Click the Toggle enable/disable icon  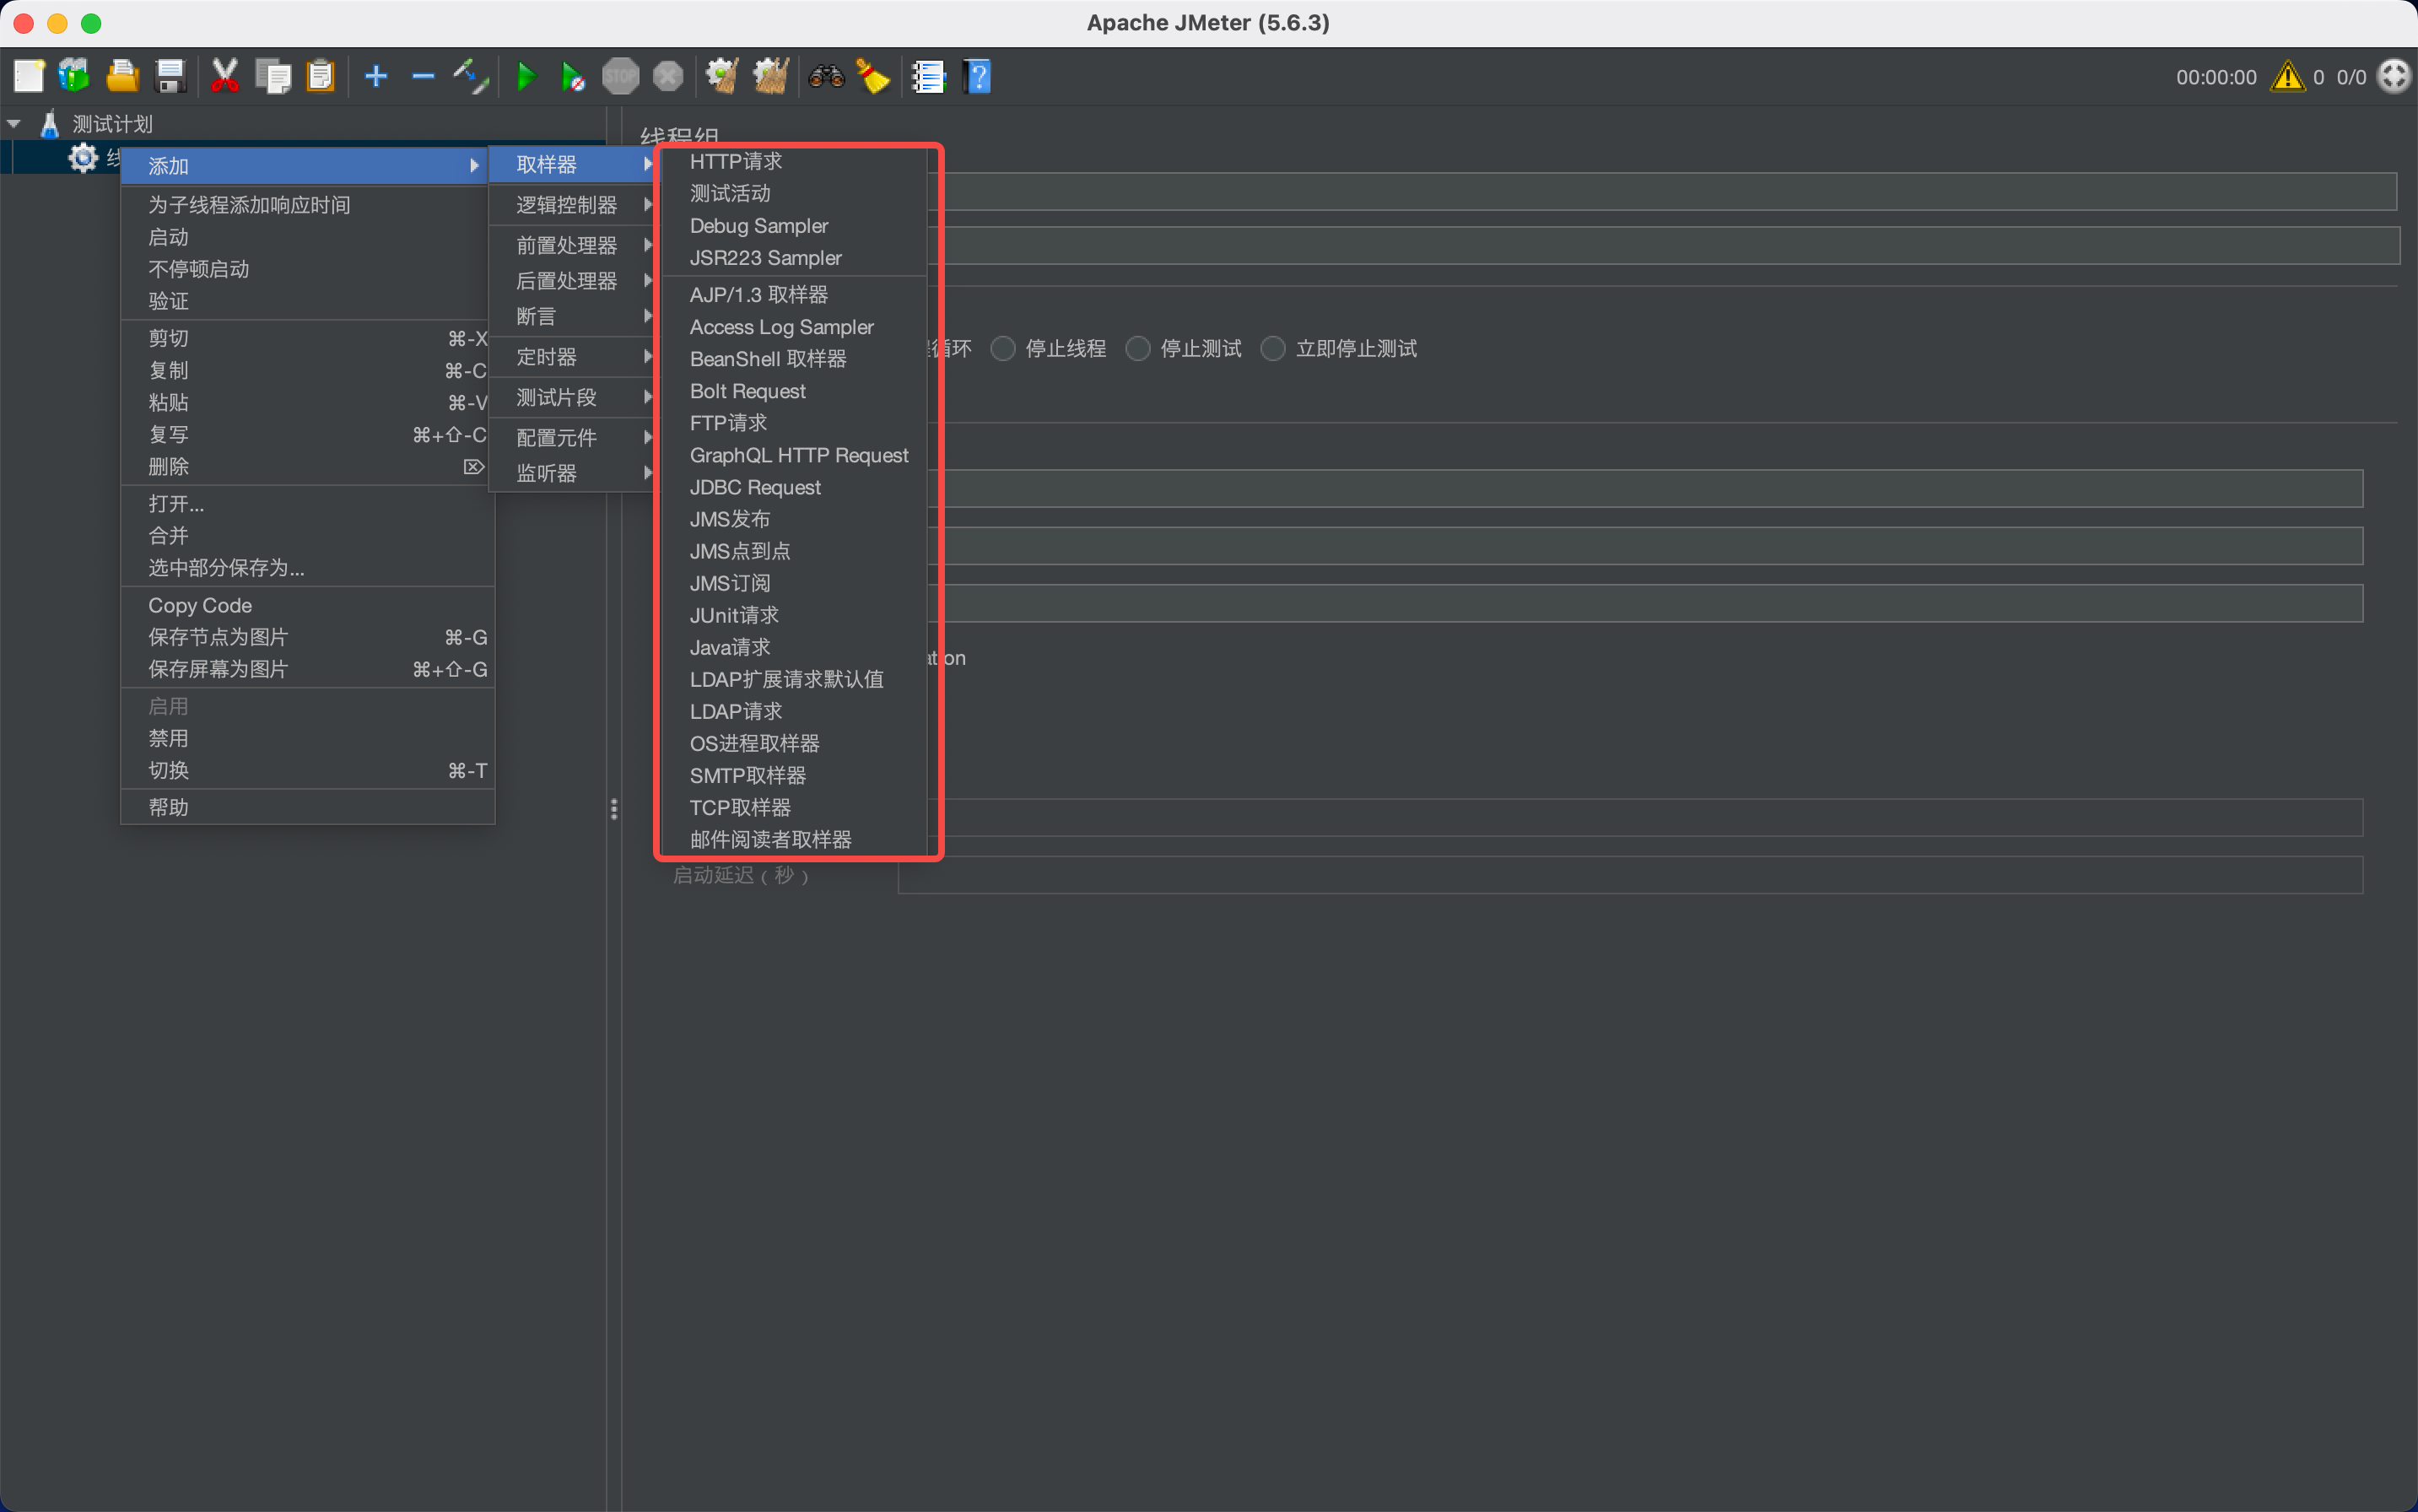[470, 76]
